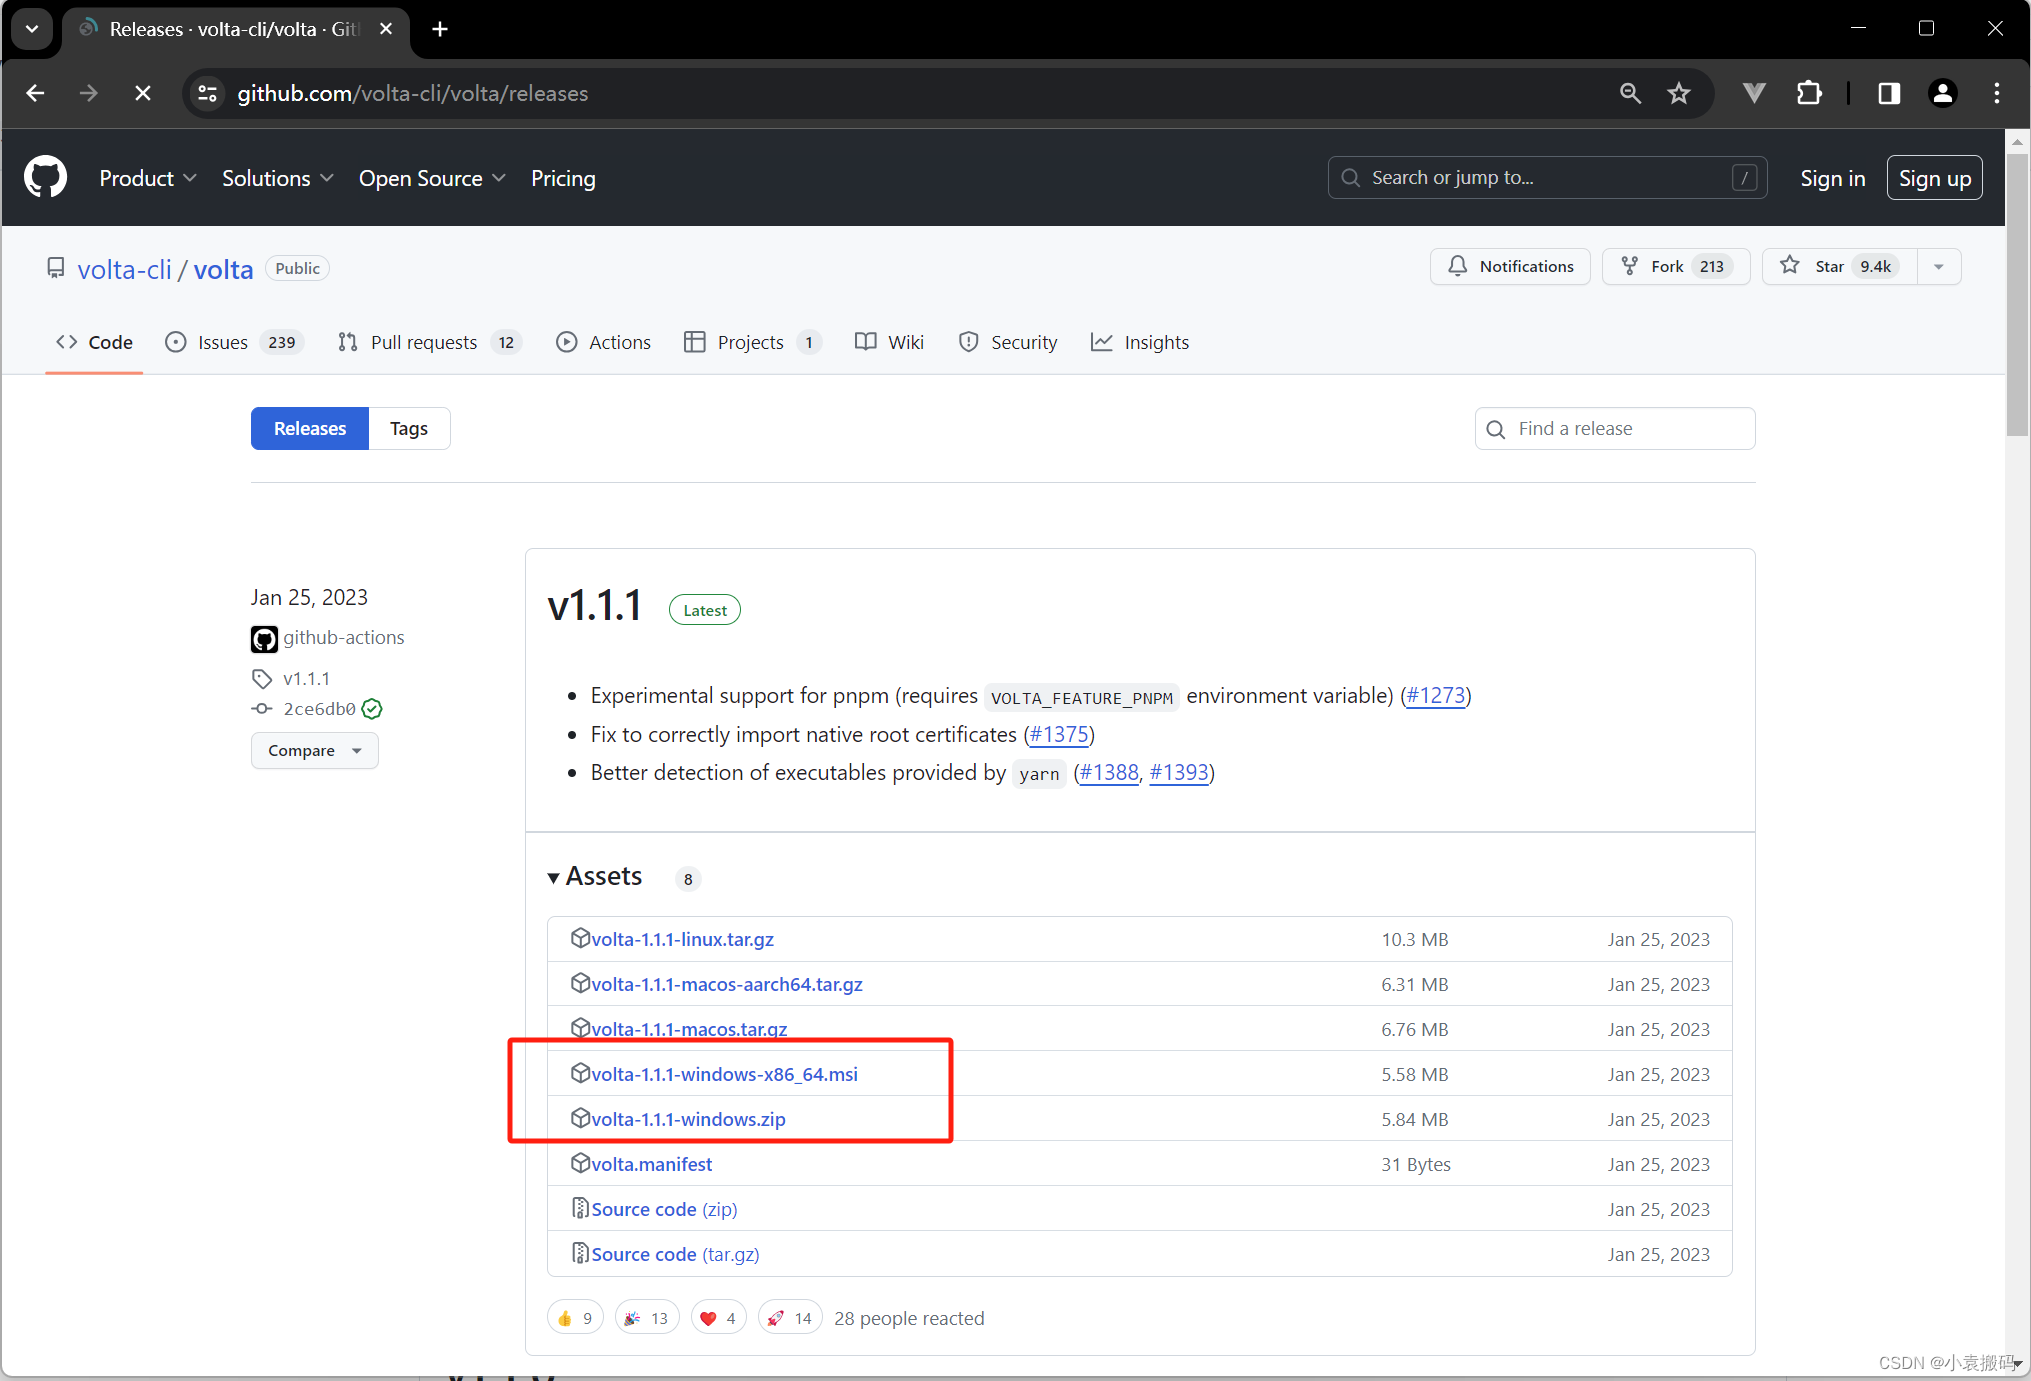The height and width of the screenshot is (1381, 2031).
Task: Stop page loading with the X button
Action: [x=143, y=93]
